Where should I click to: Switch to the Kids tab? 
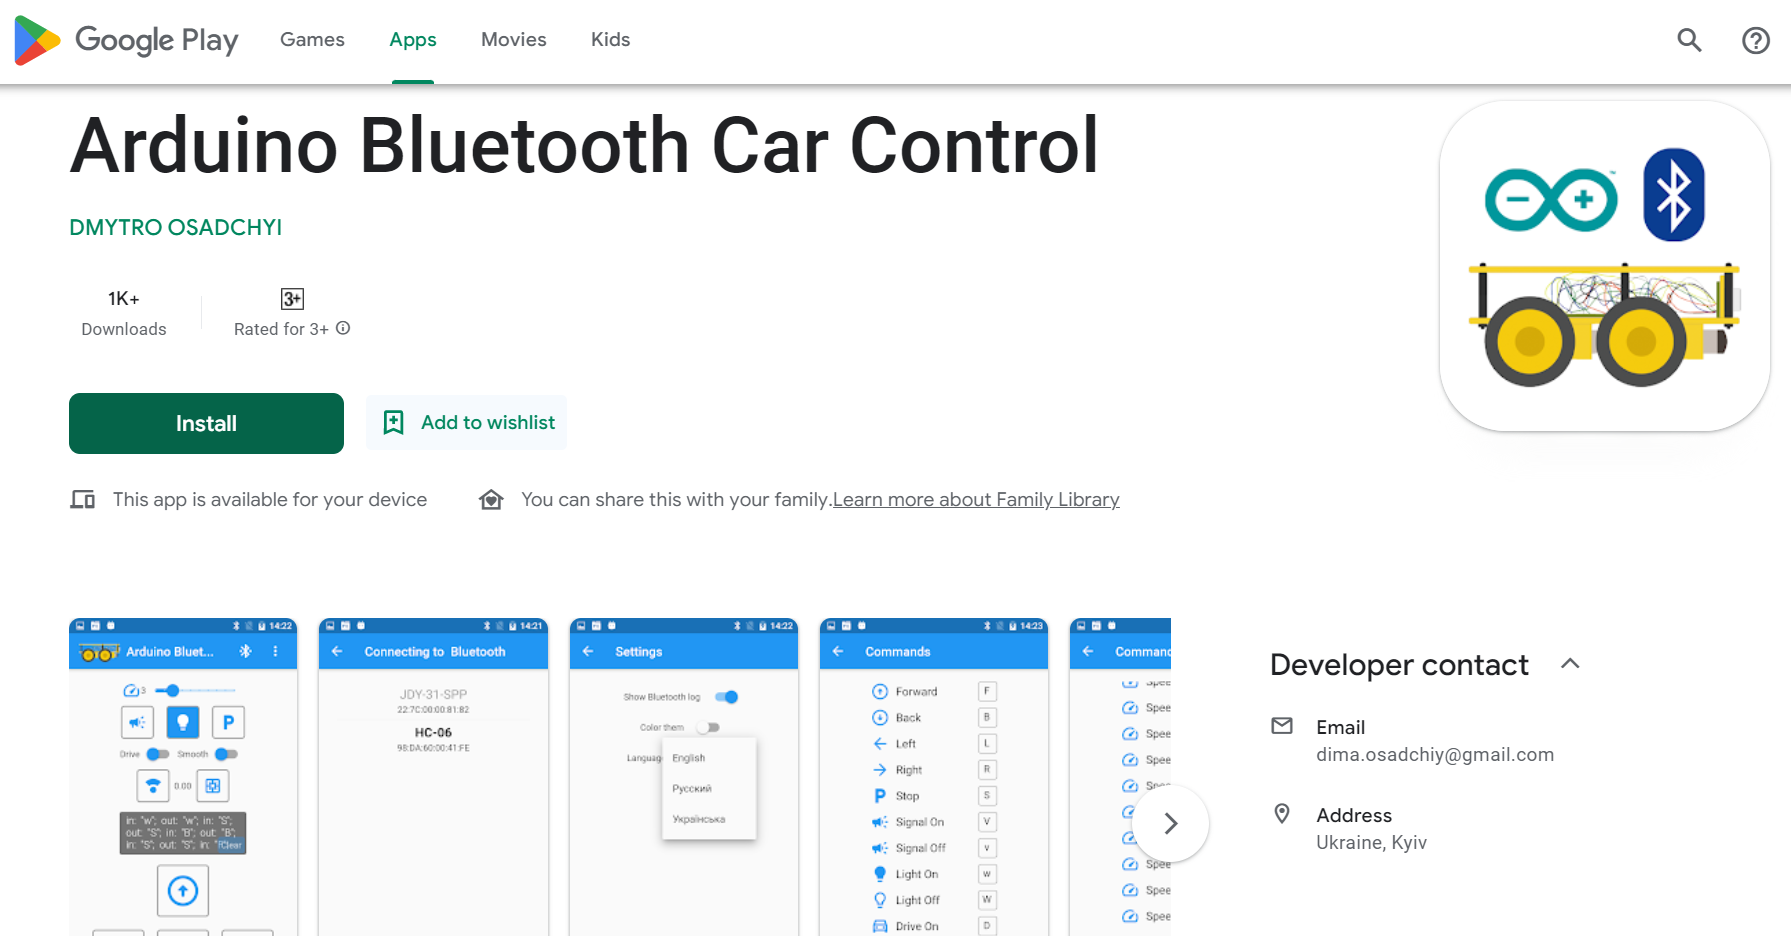610,40
